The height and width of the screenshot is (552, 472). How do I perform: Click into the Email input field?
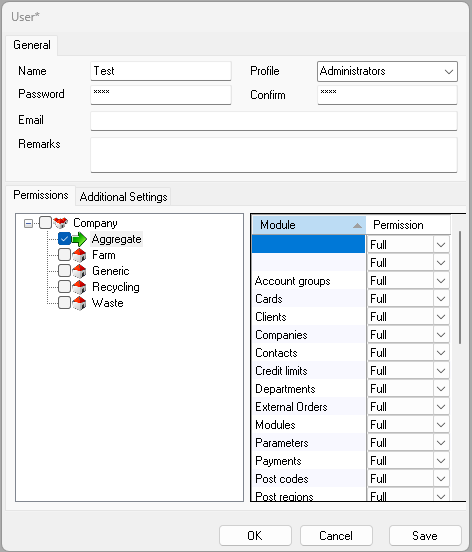[274, 121]
